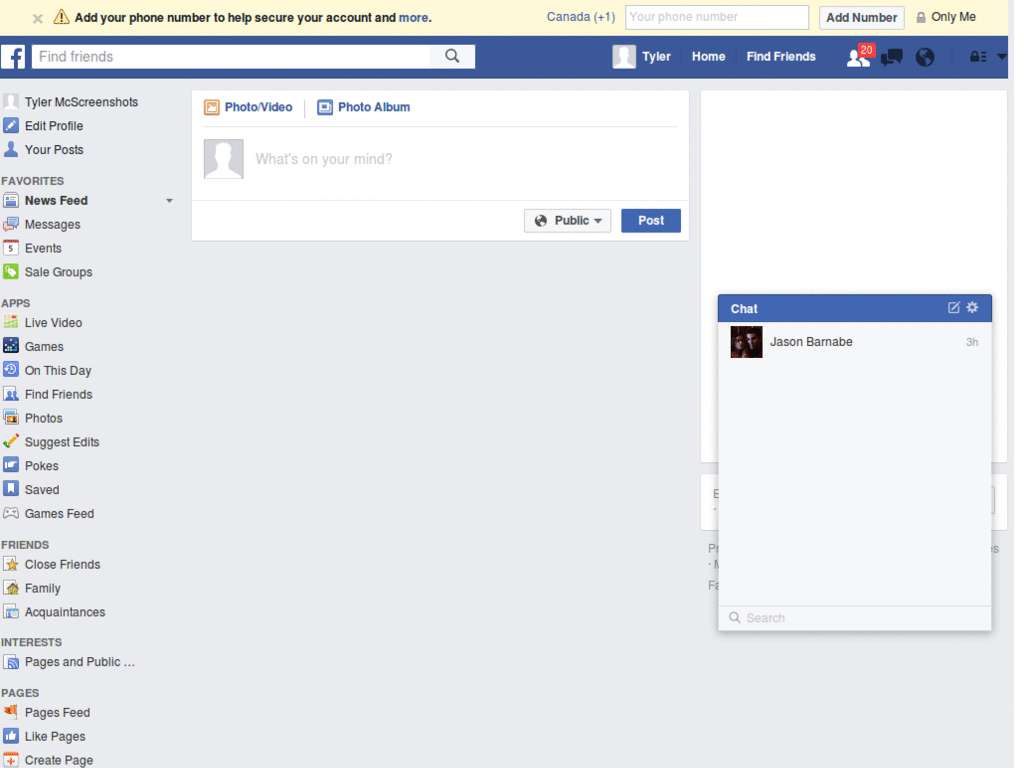Open the Only Me privacy selector

pyautogui.click(x=946, y=17)
